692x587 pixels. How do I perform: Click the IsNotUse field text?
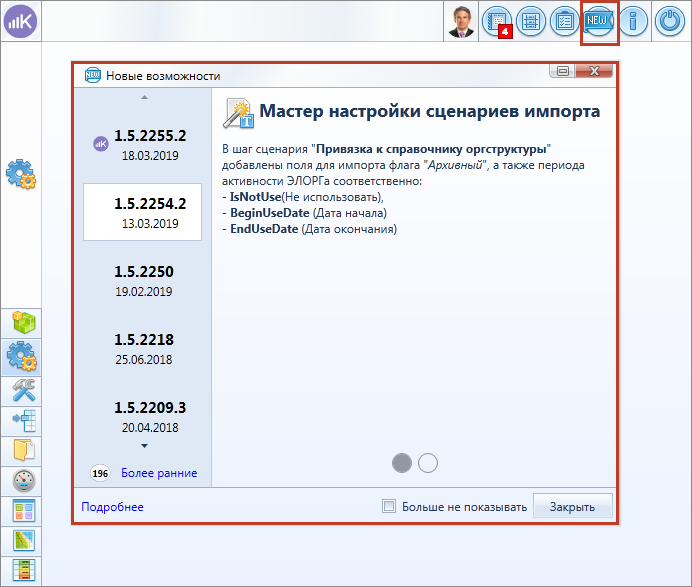tap(255, 197)
